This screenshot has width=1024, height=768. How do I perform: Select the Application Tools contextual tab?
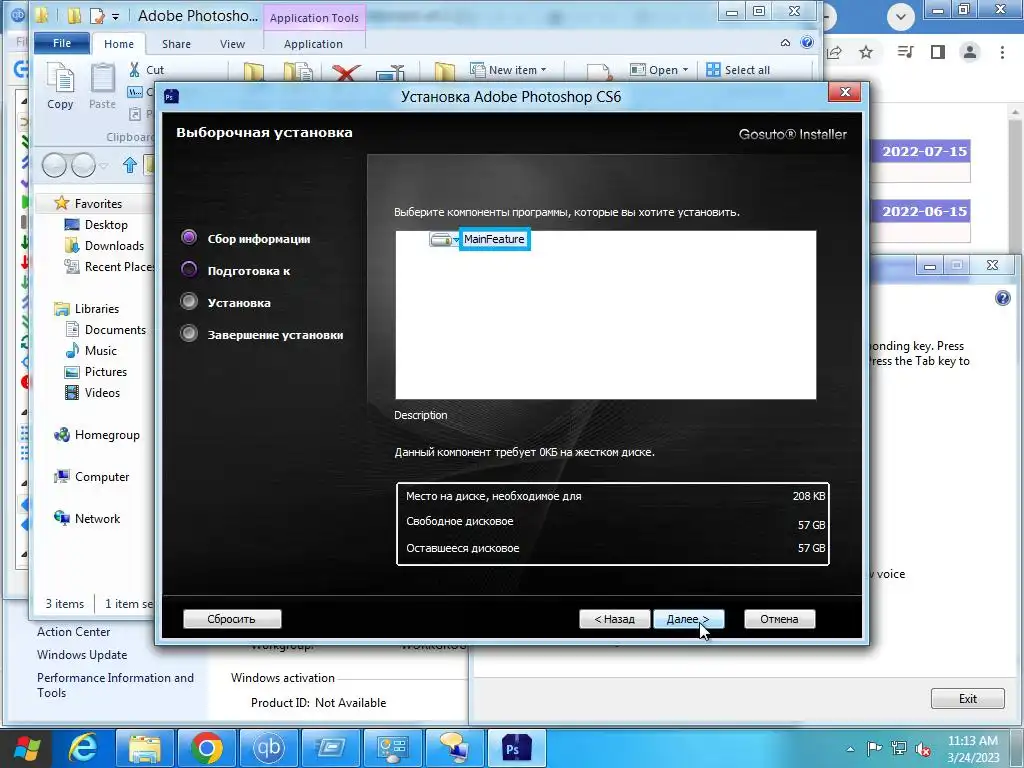[x=314, y=18]
